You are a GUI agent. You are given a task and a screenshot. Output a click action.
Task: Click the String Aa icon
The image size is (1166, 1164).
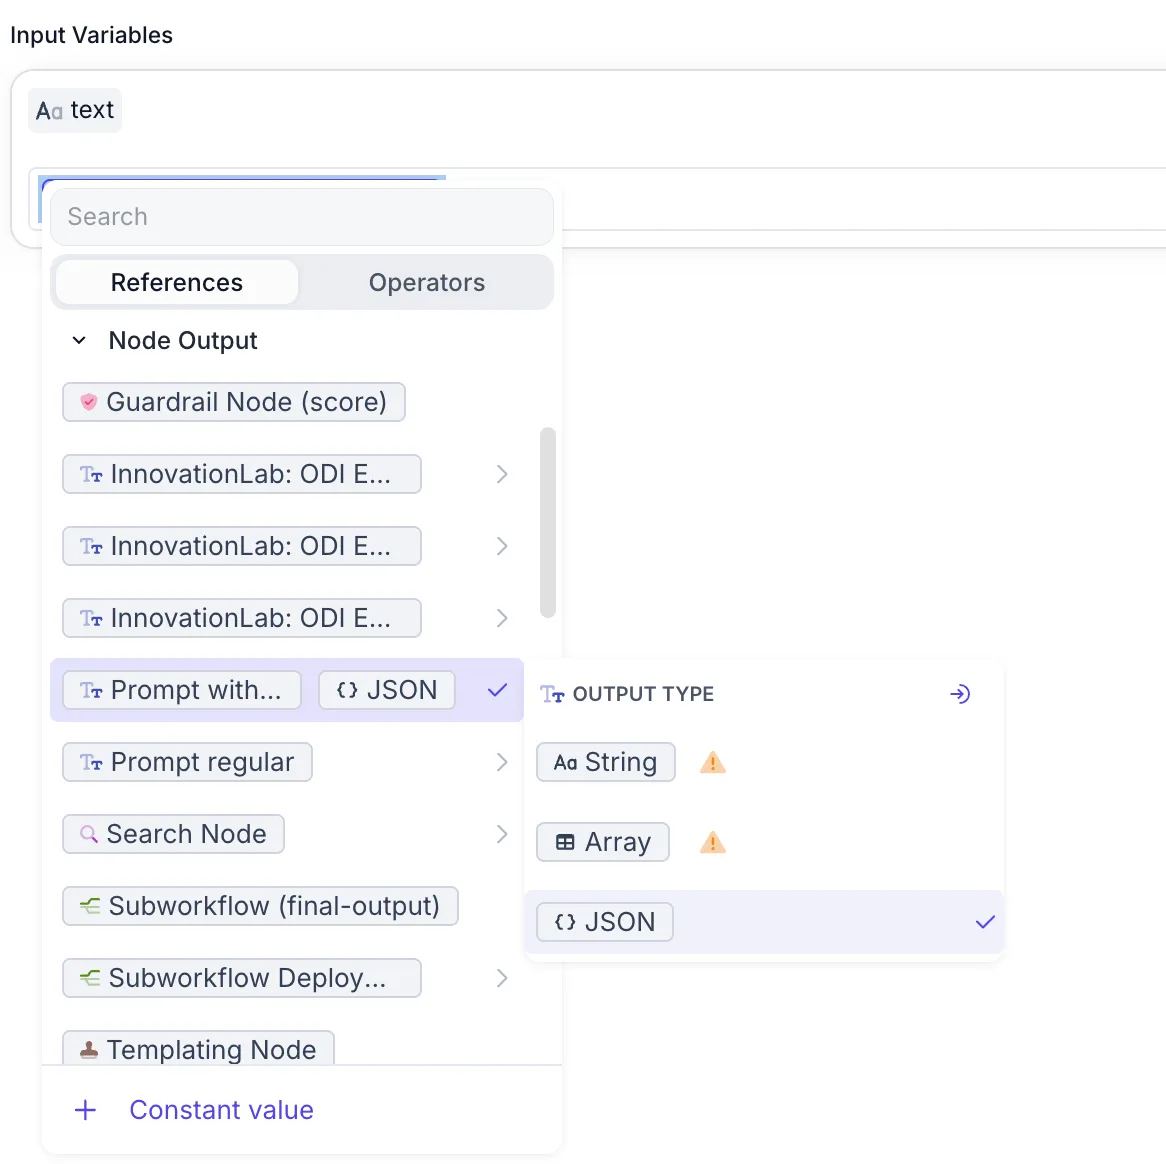click(565, 762)
